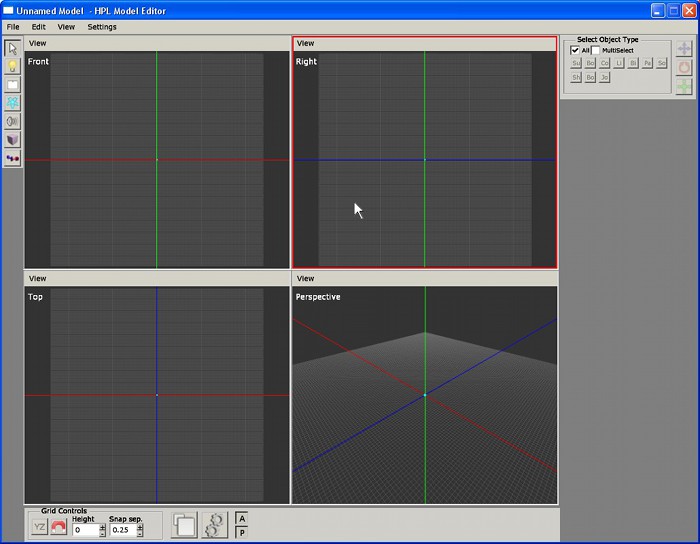Screen dimensions: 700x544
Task: Click the green scale tool icon
Action: 684,87
